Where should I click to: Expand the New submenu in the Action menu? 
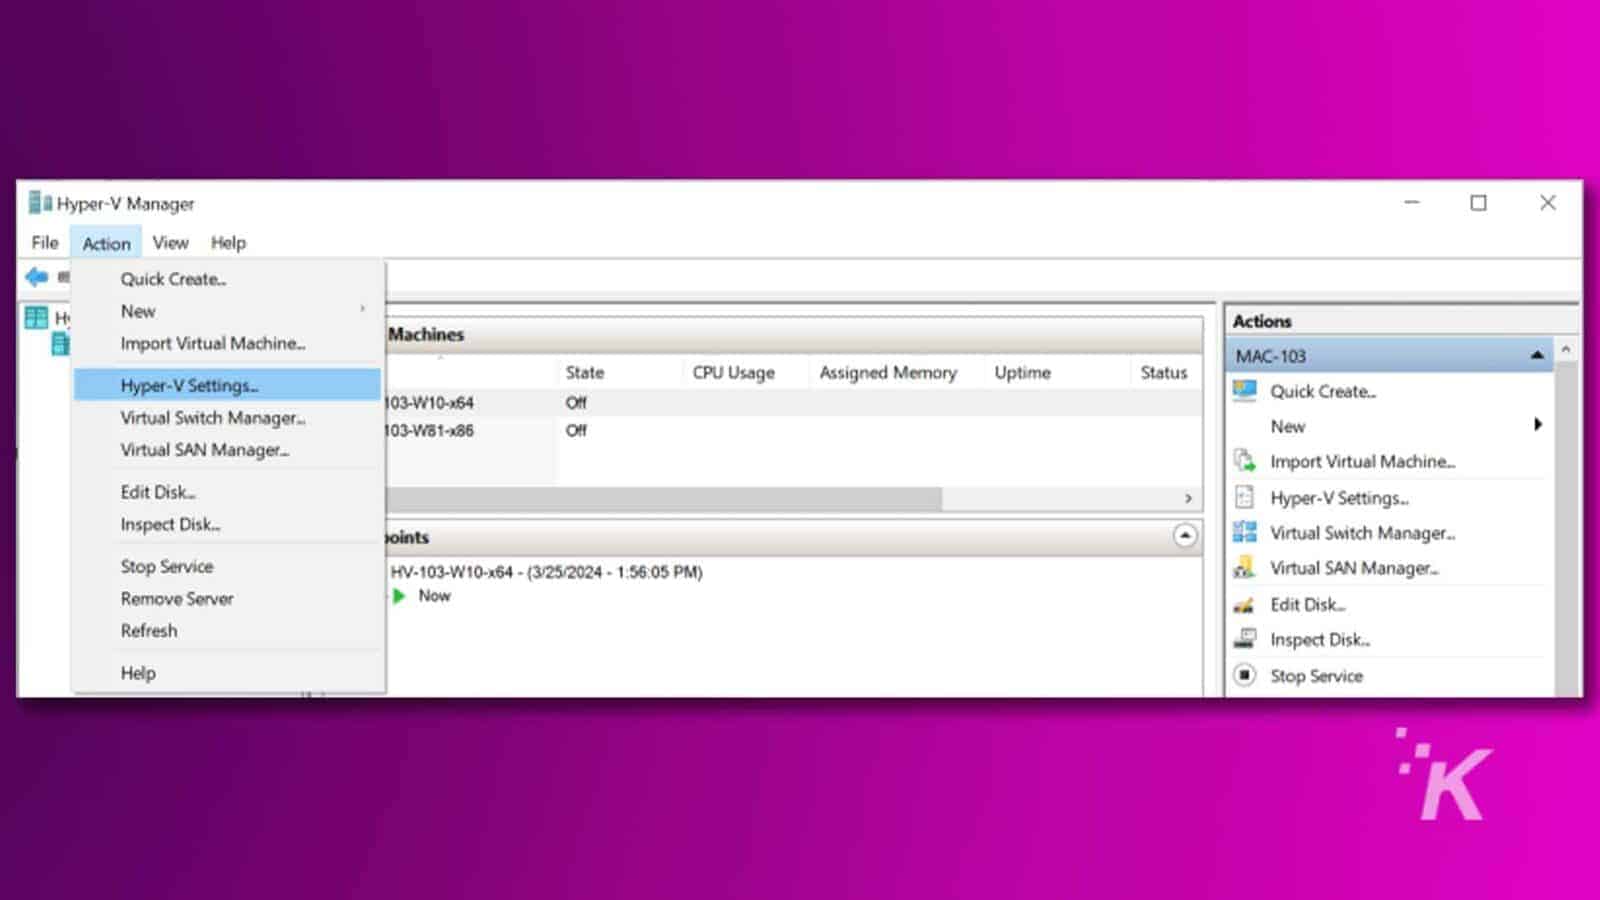363,311
